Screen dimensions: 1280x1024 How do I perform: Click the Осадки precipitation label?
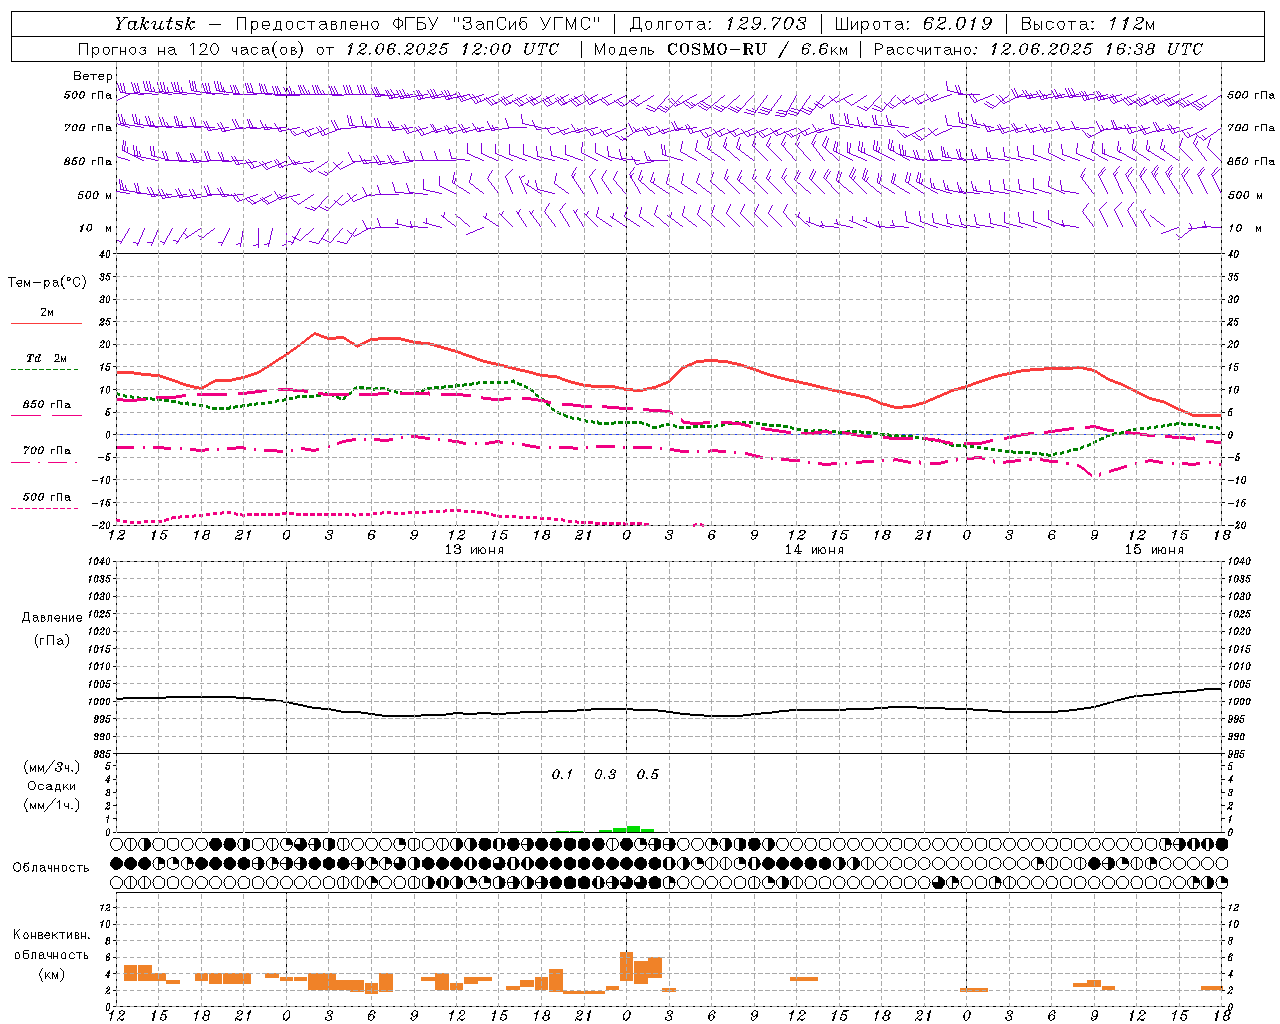(x=52, y=786)
